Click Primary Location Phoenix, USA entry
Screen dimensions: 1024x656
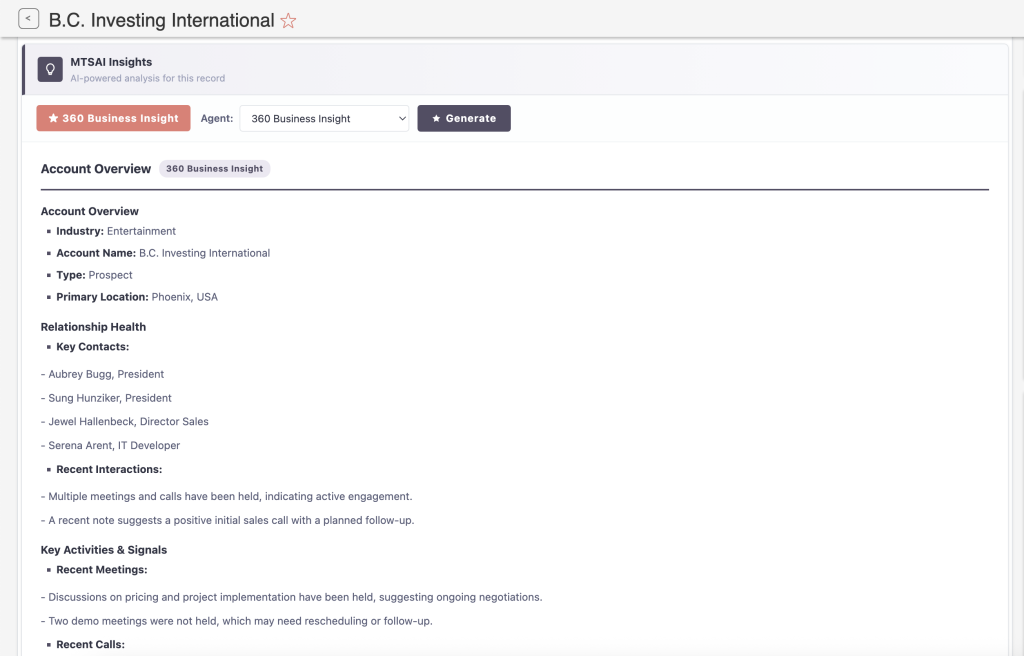[x=136, y=297]
